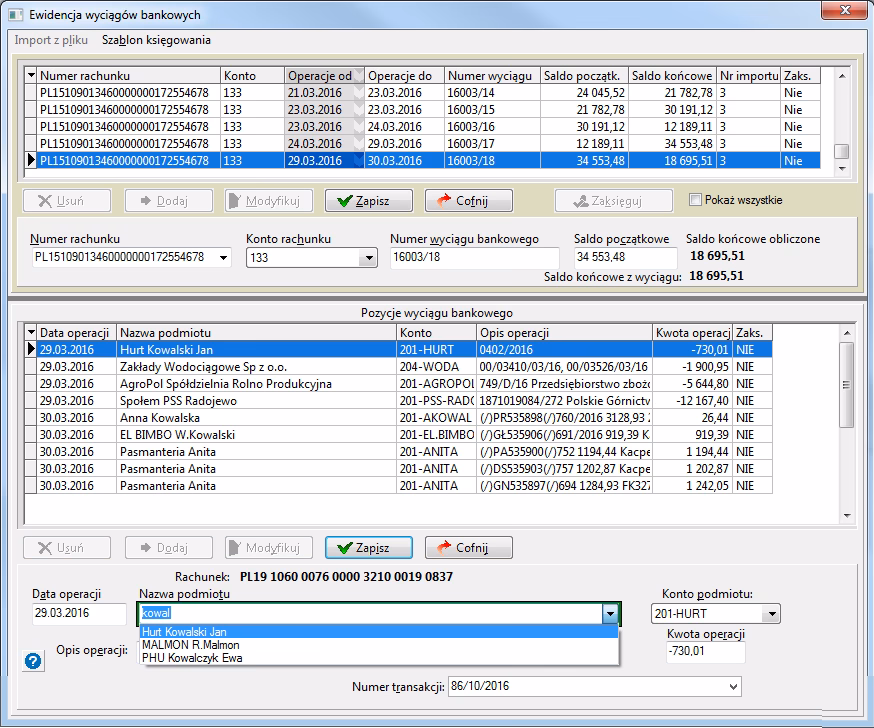Click the row selector icon in the positions grid header
This screenshot has height=728, width=874.
(x=31, y=333)
